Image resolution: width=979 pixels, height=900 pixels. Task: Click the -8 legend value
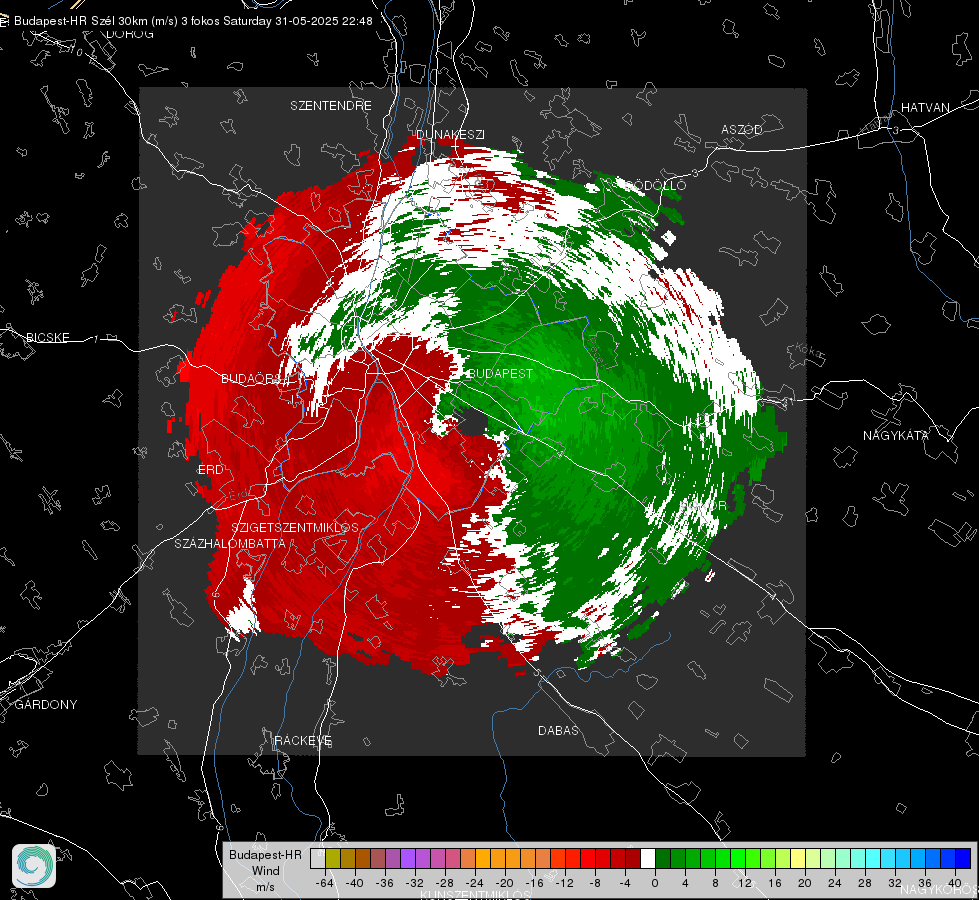pos(594,883)
